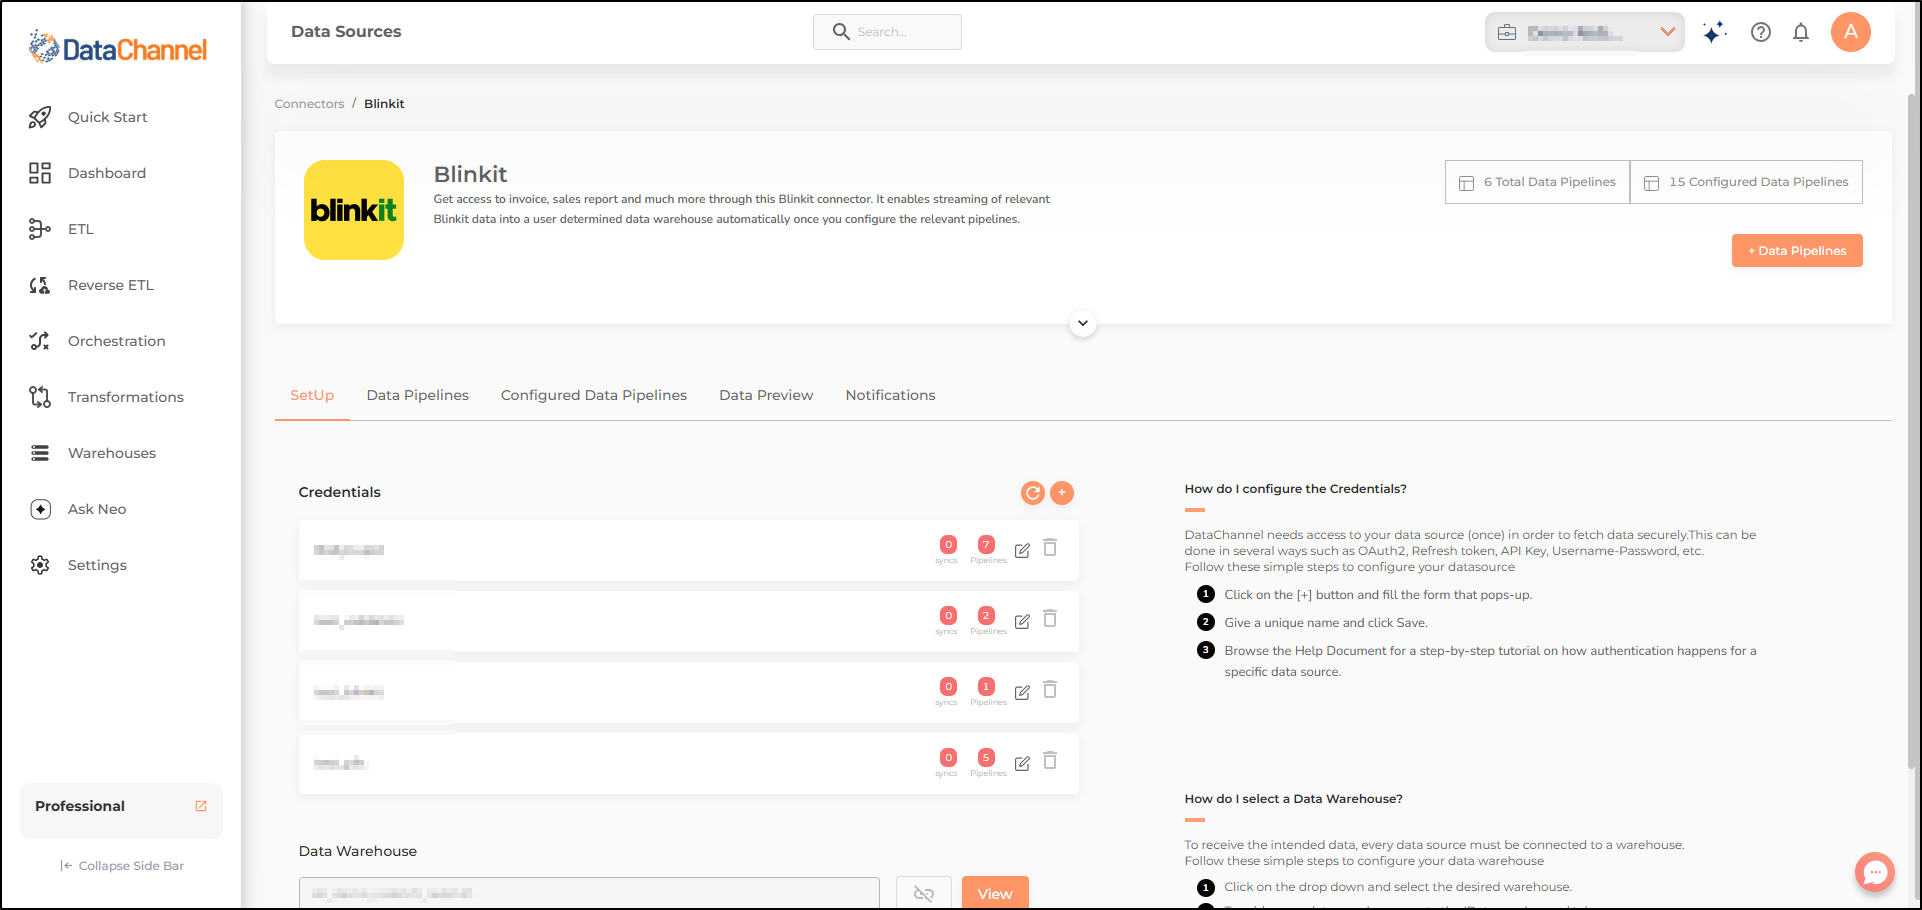Click the DataChannel logo
1922x910 pixels.
coord(118,48)
